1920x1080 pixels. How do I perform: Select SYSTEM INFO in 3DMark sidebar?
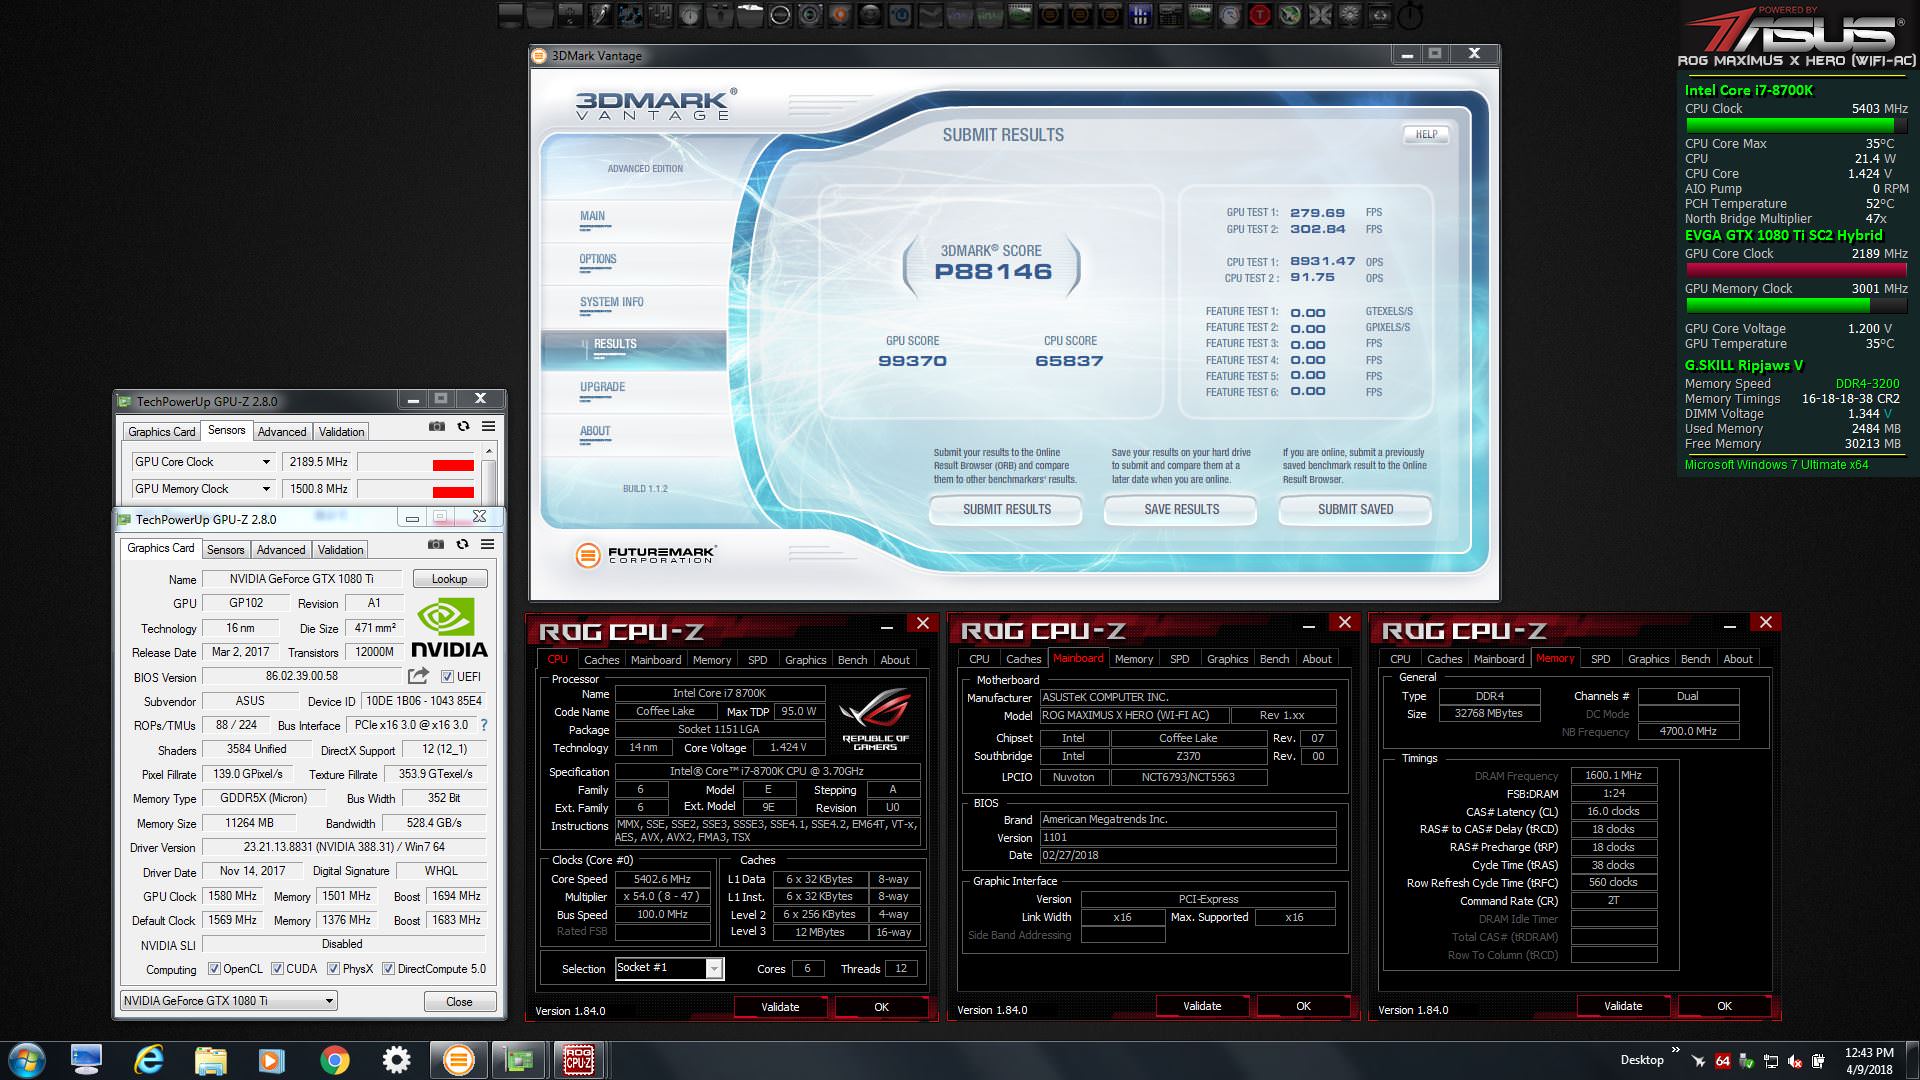[x=612, y=302]
